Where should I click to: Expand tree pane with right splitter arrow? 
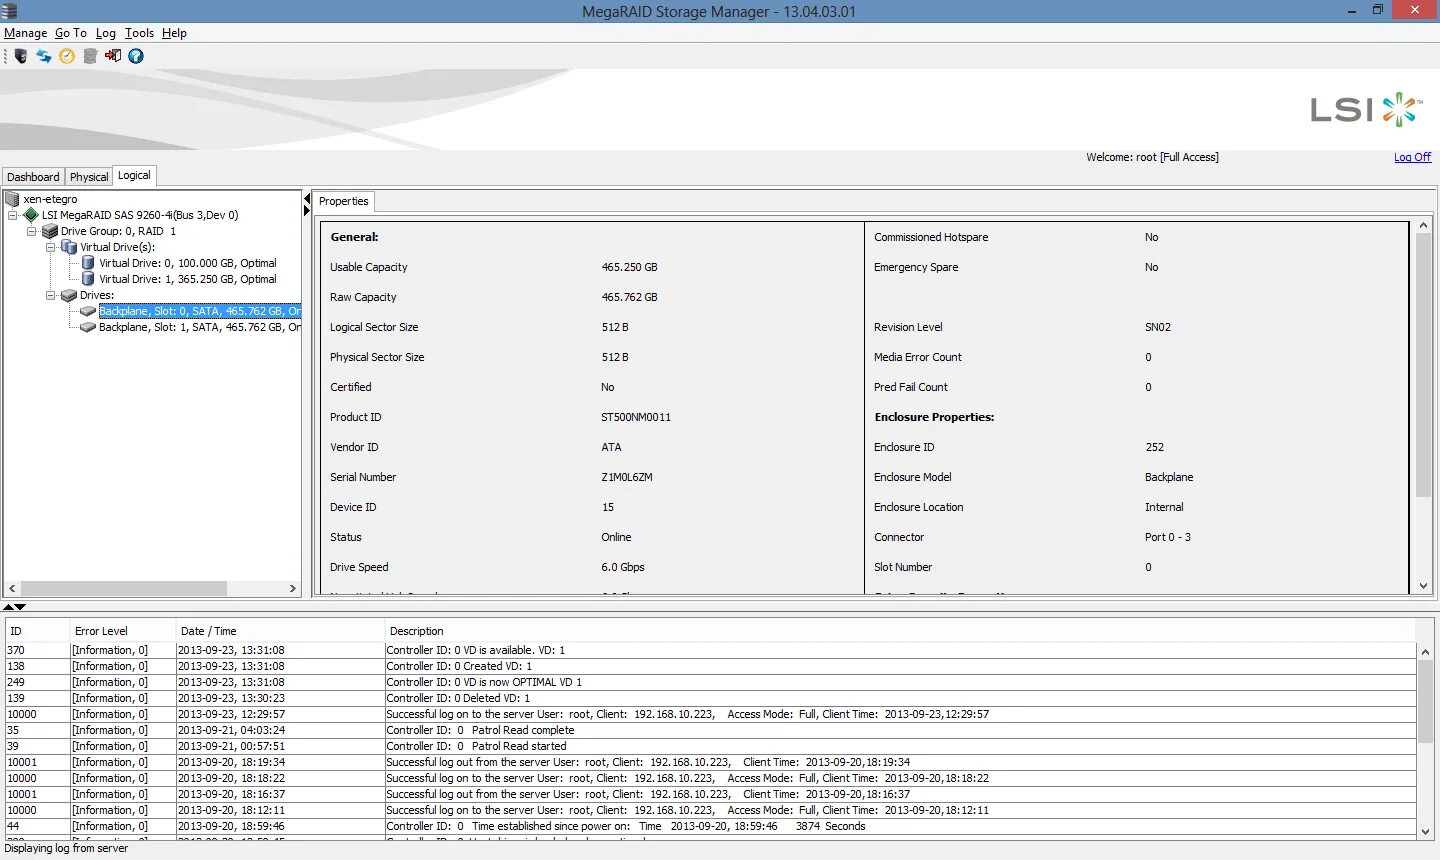307,211
